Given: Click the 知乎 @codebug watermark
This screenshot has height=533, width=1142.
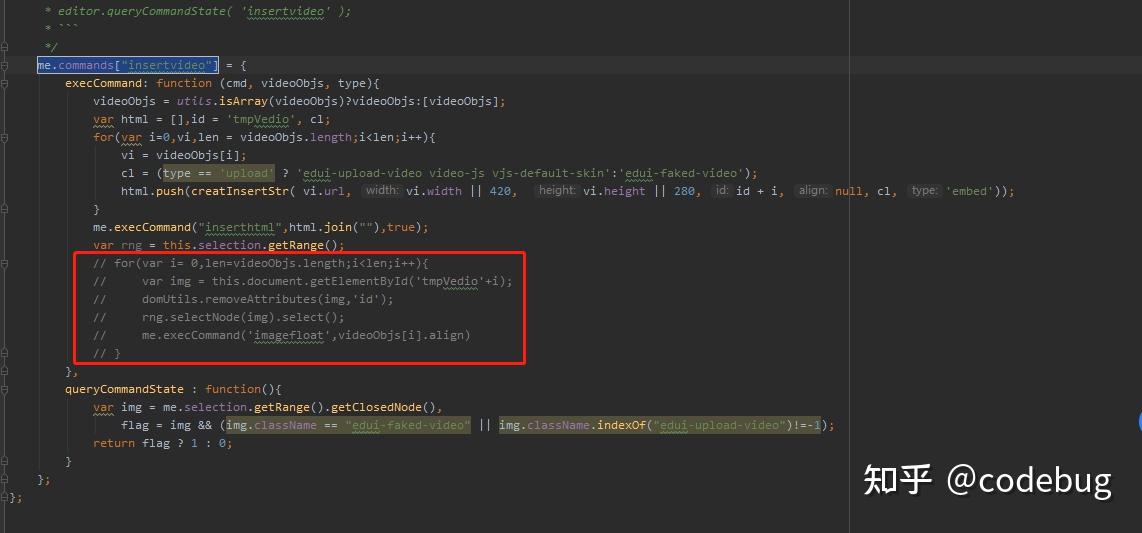Looking at the screenshot, I should 986,481.
